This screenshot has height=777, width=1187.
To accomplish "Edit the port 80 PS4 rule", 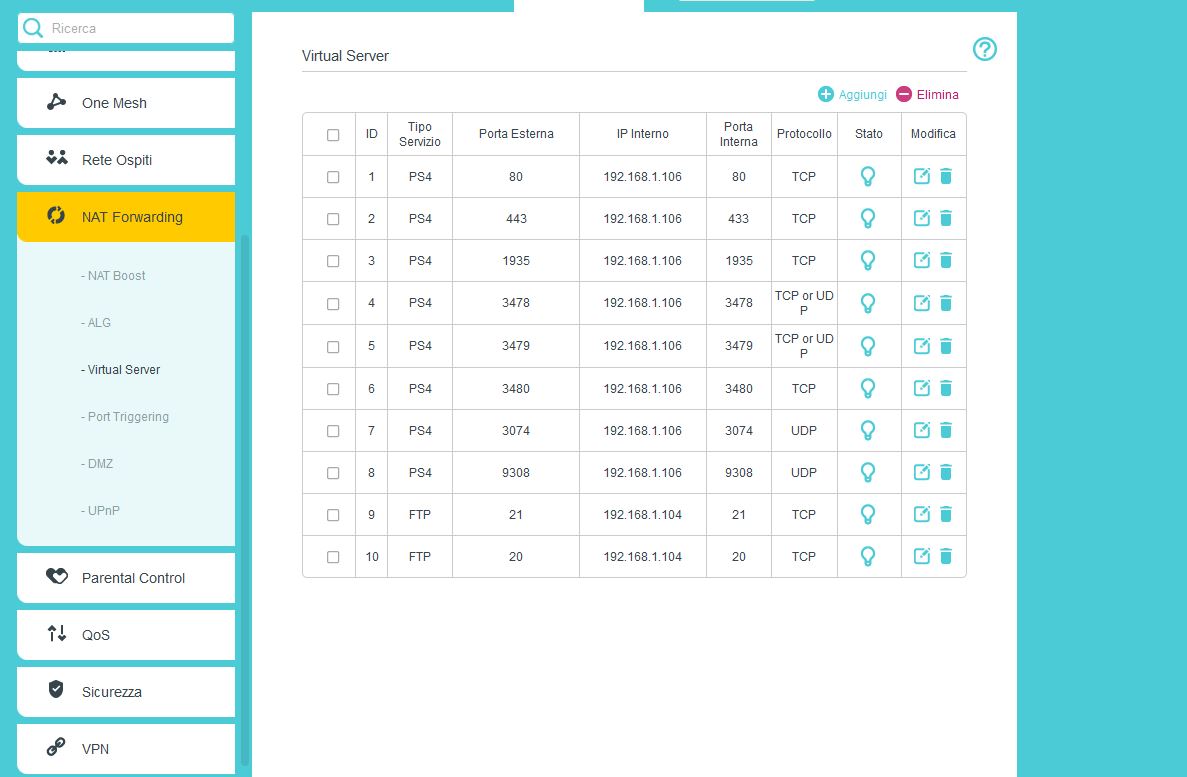I will 922,177.
